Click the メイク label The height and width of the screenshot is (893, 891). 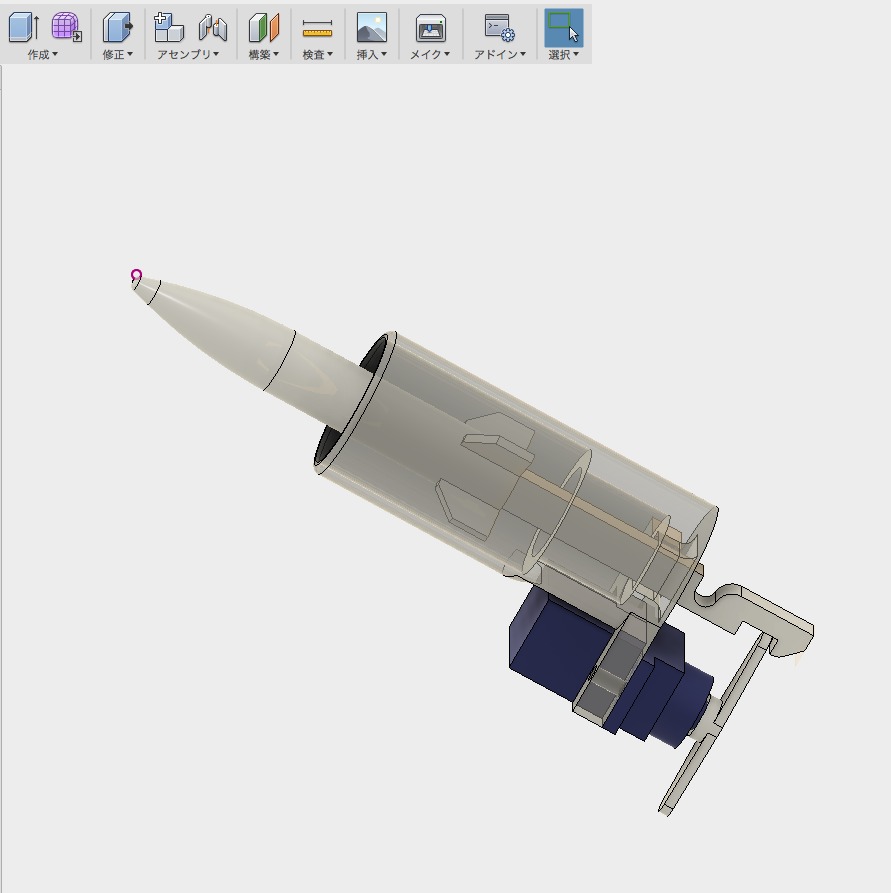point(430,54)
